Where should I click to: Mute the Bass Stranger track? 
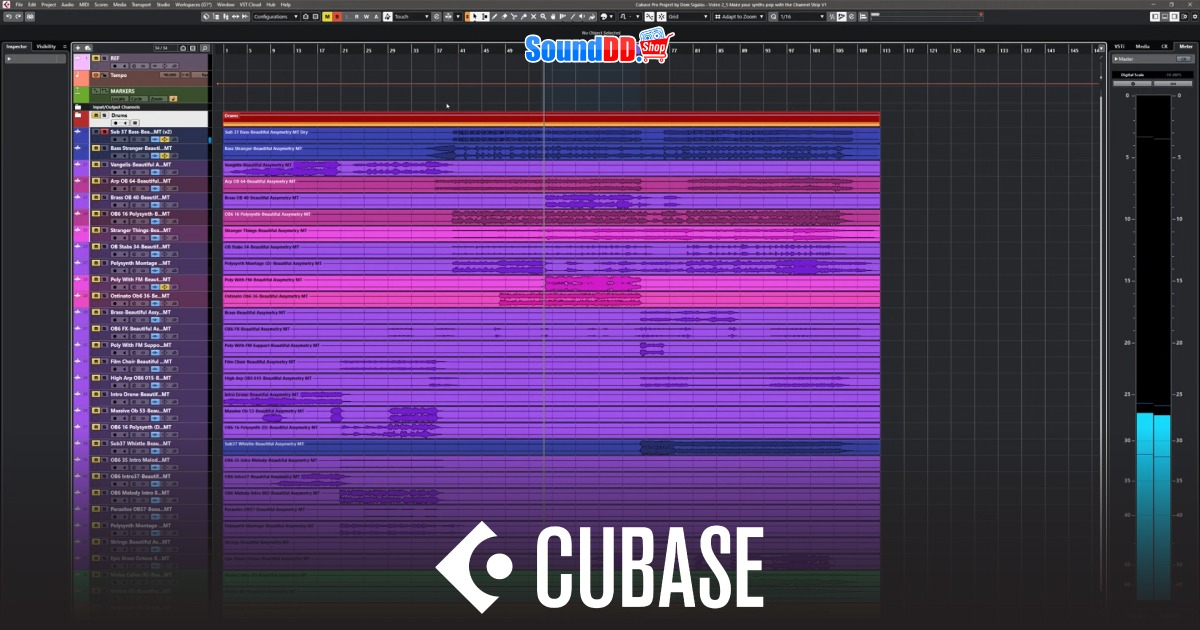point(96,148)
